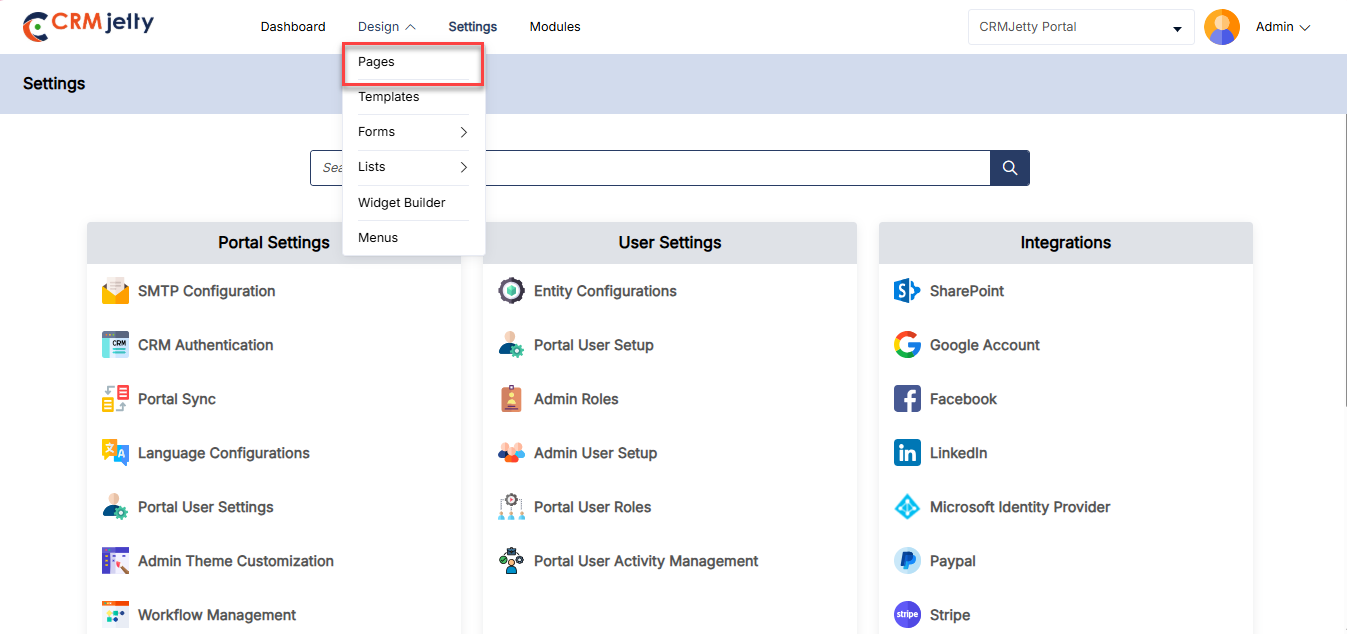
Task: Choose Widget Builder in Design menu
Action: (401, 203)
